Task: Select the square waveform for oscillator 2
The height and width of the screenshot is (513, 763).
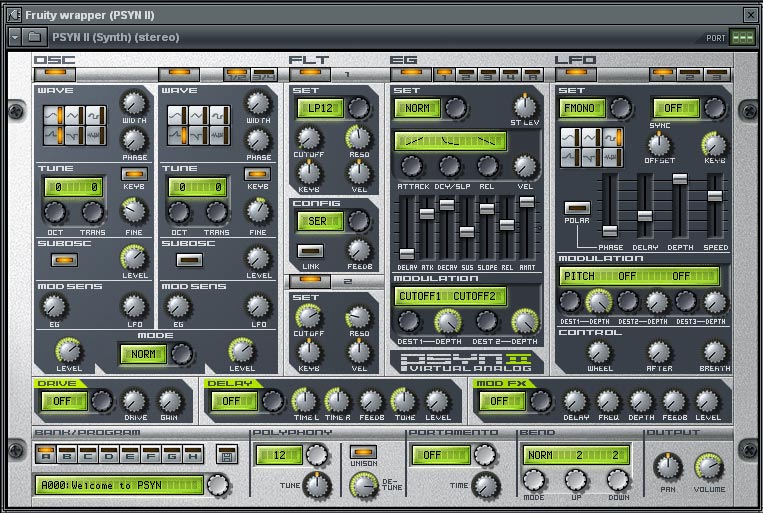Action: click(x=220, y=116)
